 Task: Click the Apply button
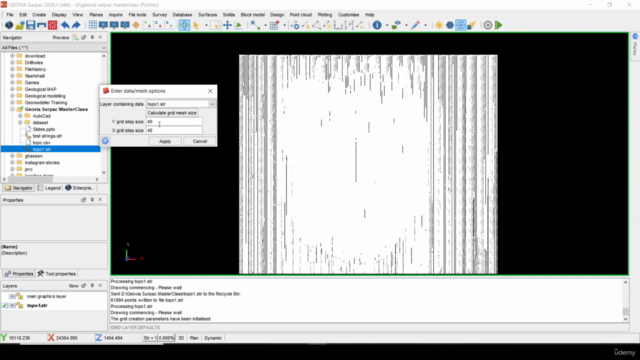pos(165,141)
